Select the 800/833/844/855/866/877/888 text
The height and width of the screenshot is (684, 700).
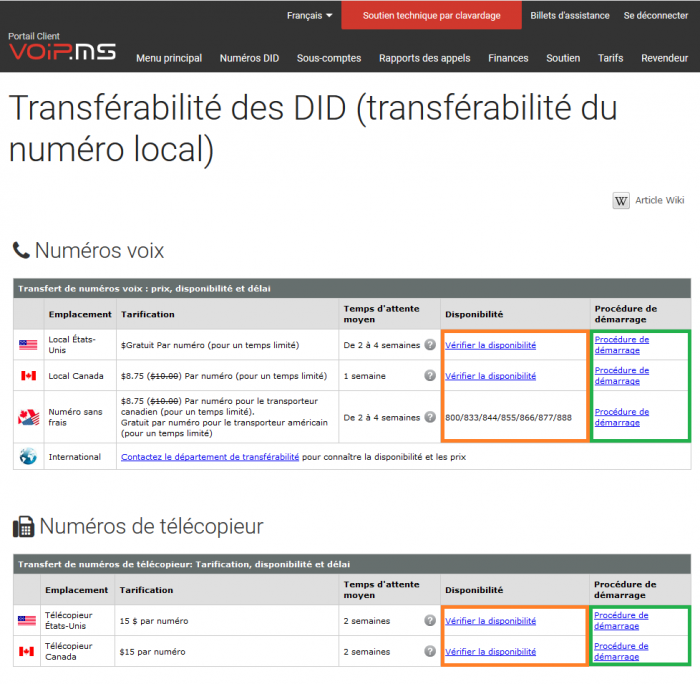pyautogui.click(x=508, y=417)
